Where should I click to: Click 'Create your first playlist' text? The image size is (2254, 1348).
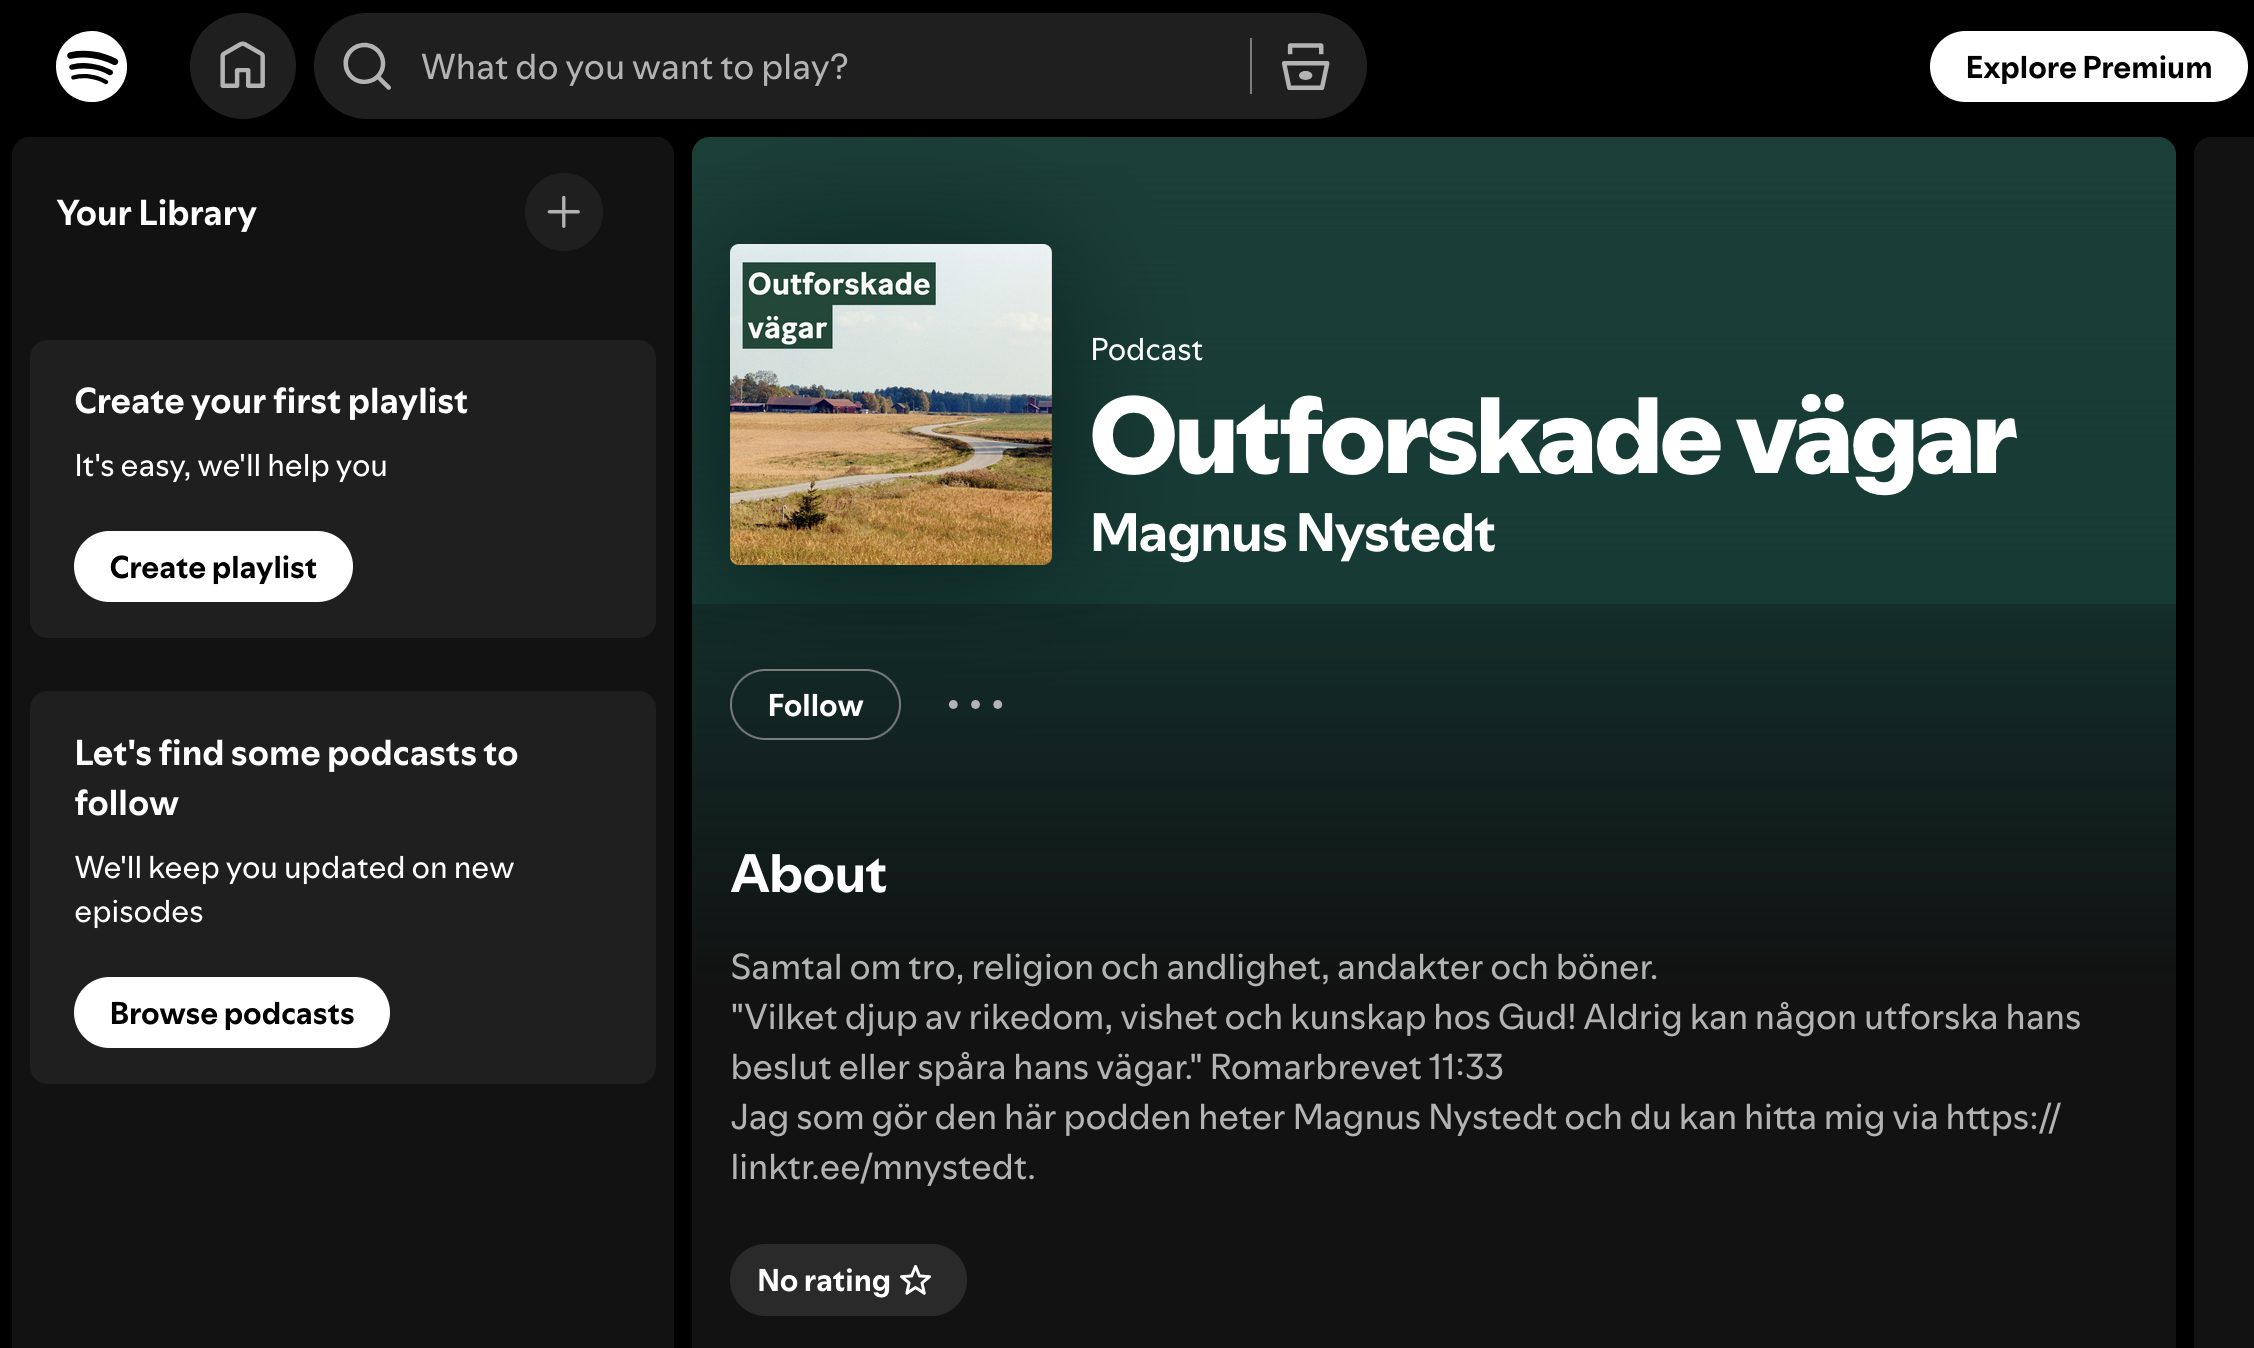pos(271,401)
